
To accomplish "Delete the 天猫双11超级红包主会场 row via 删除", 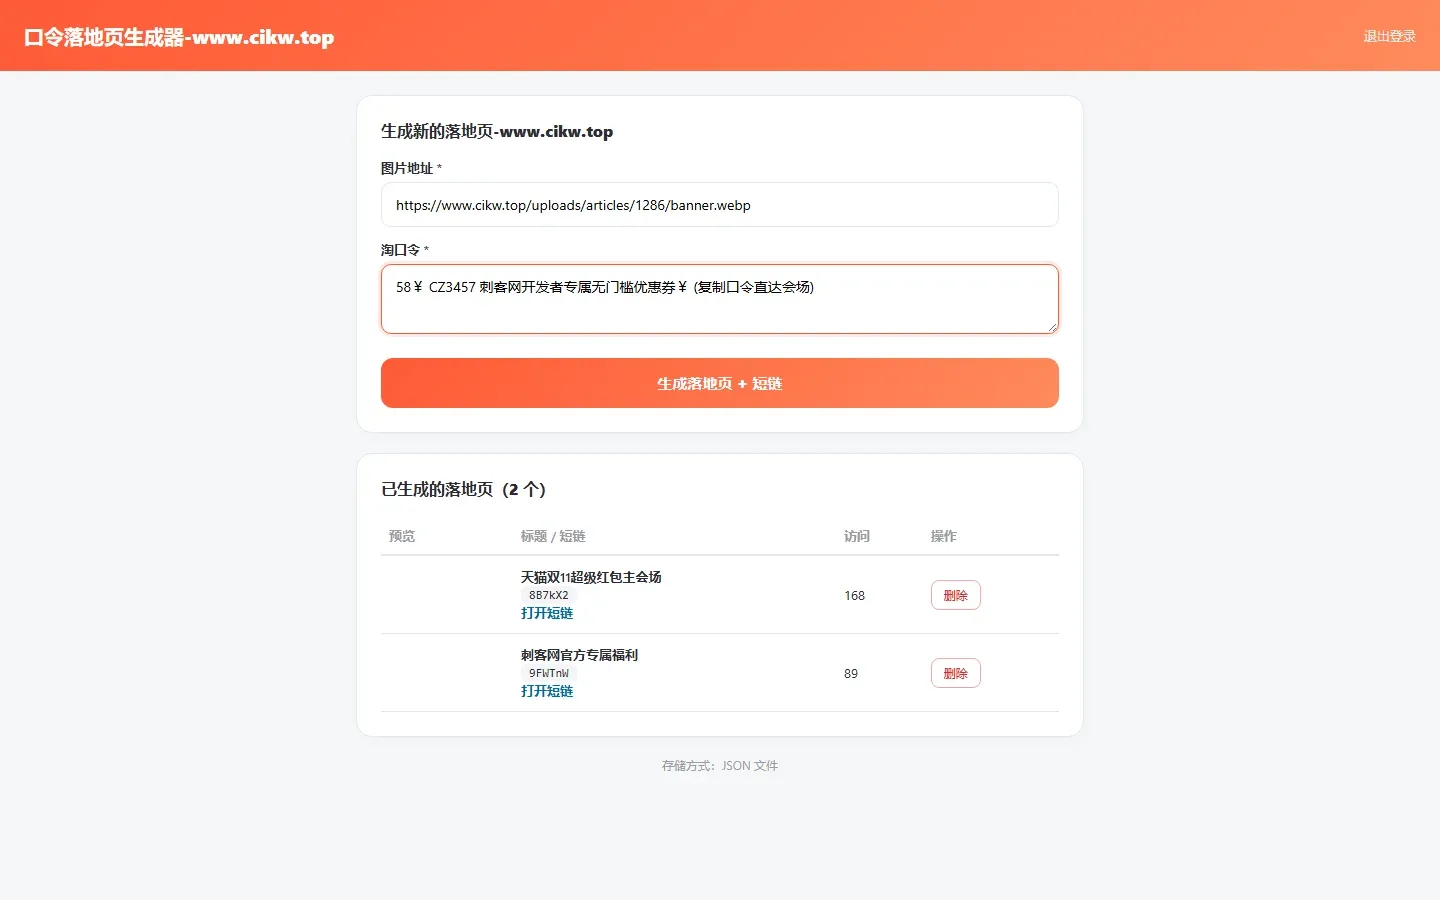I will pyautogui.click(x=955, y=595).
